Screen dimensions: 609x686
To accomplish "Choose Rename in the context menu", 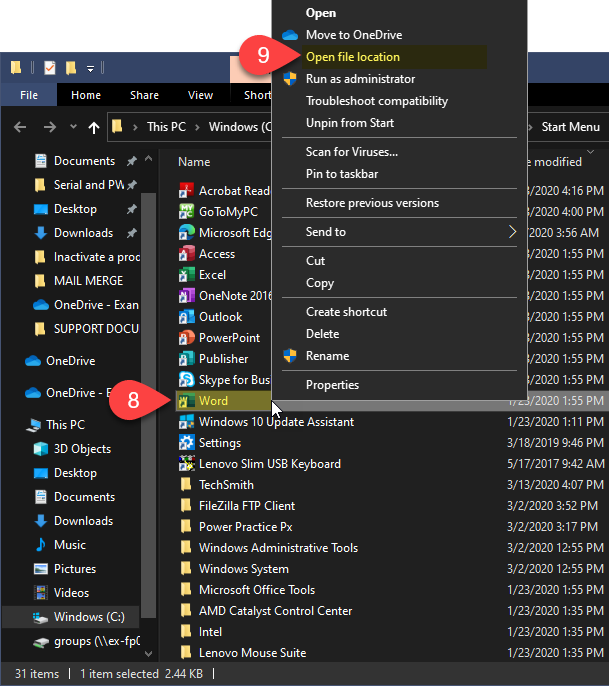I will point(327,356).
